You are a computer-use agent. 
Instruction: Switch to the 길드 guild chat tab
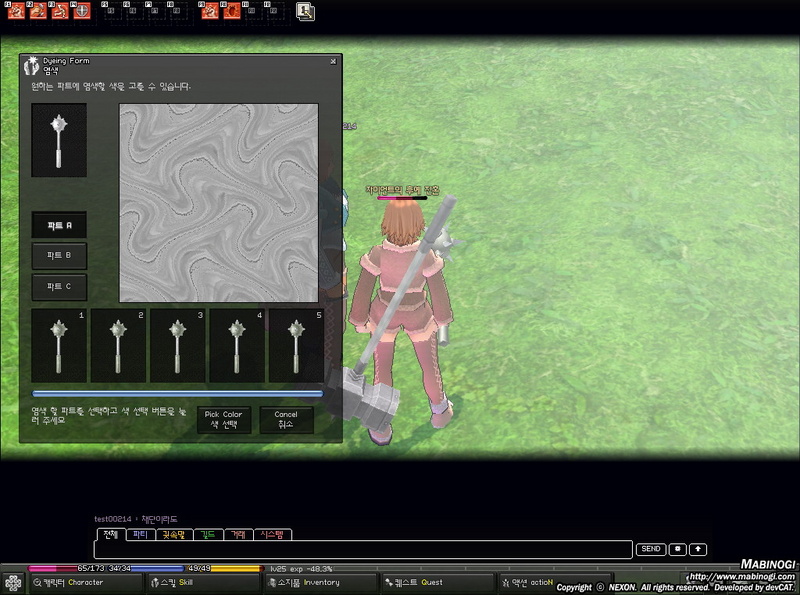208,534
